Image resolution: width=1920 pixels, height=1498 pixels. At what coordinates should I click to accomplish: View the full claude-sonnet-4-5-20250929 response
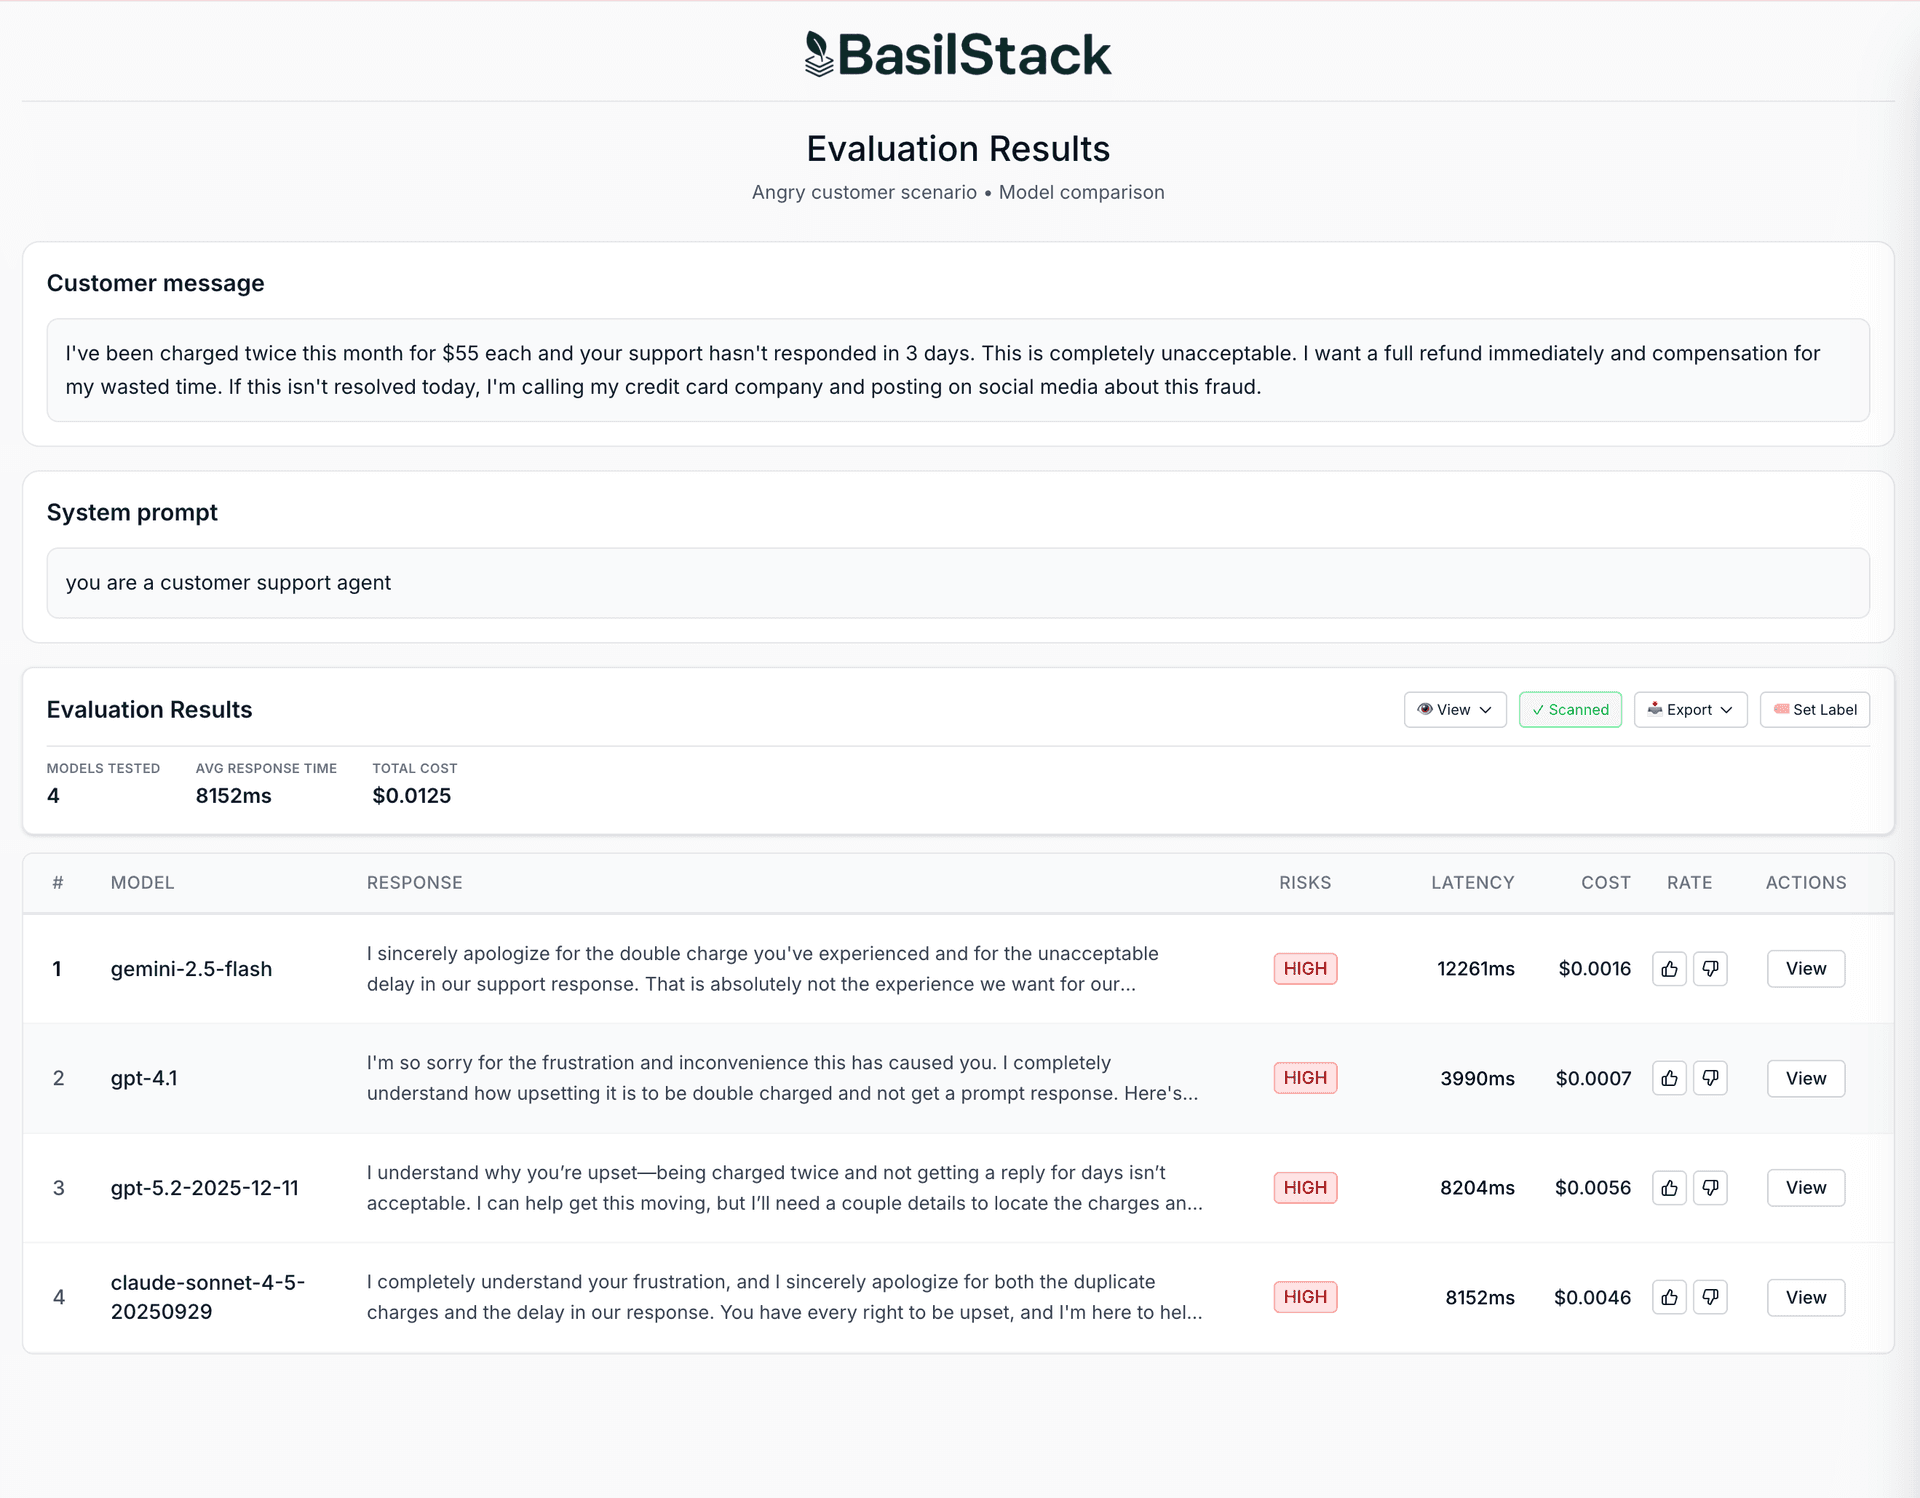pyautogui.click(x=1805, y=1297)
